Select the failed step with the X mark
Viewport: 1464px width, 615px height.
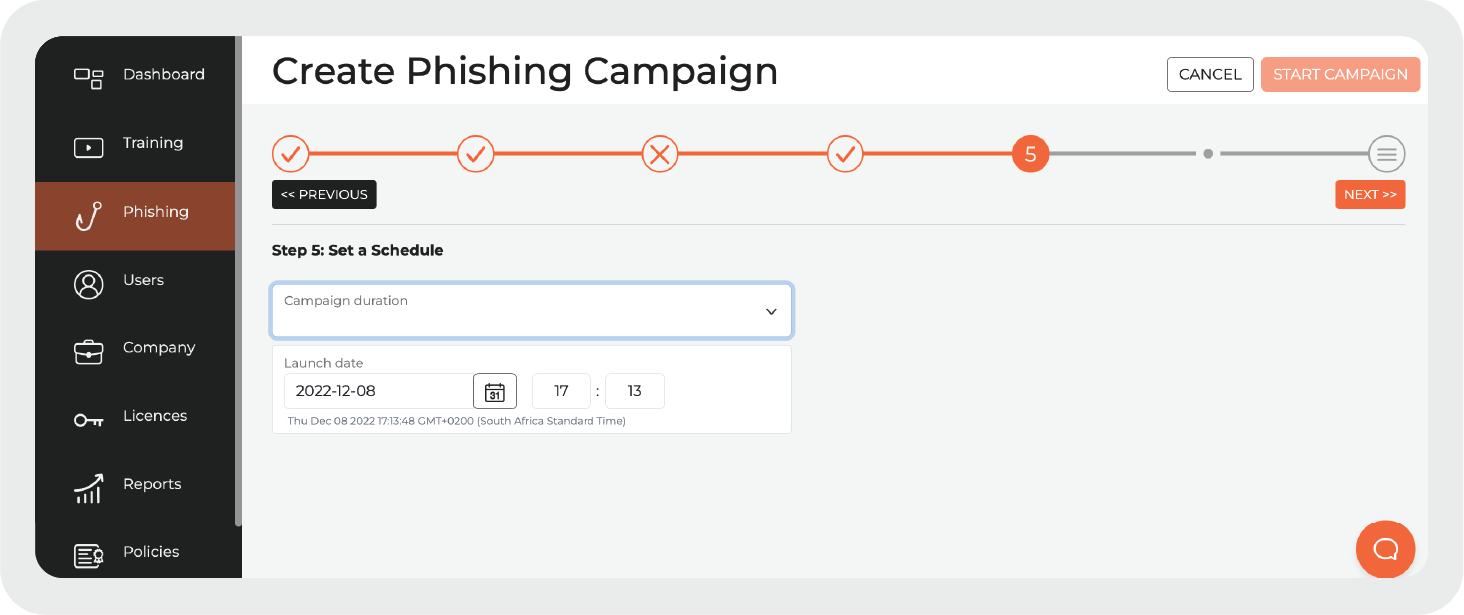660,154
